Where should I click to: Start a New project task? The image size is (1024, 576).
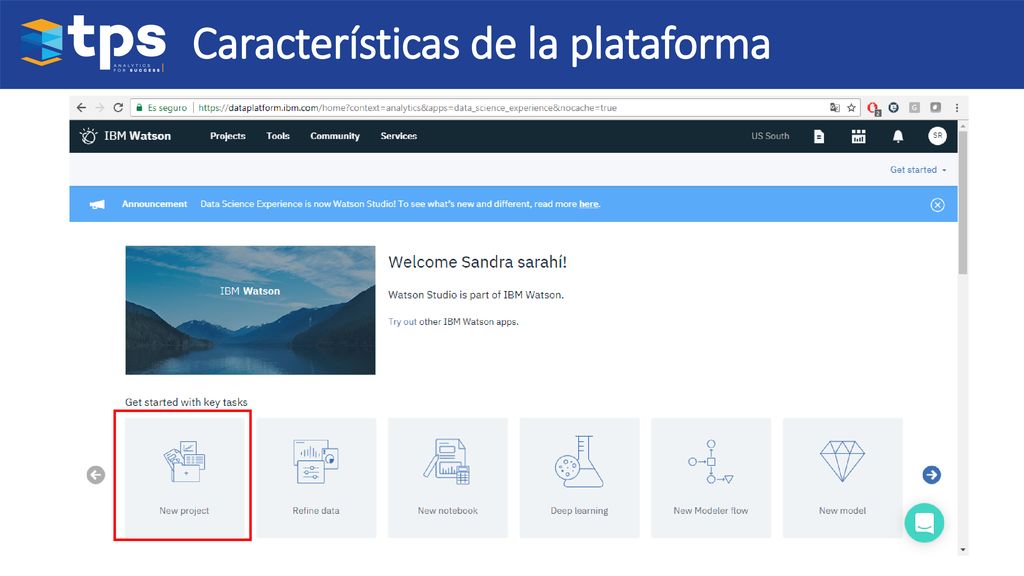pos(185,478)
